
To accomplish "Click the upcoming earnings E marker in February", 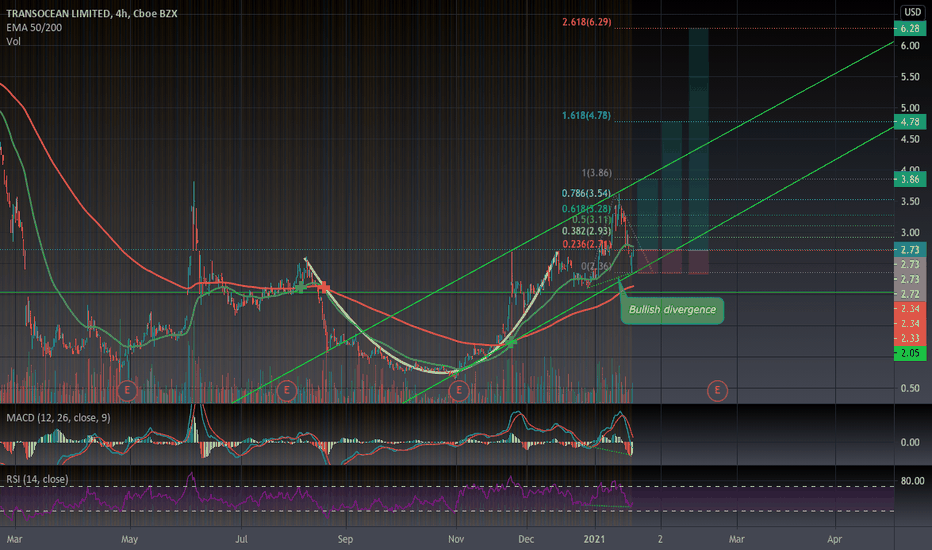I will point(717,391).
